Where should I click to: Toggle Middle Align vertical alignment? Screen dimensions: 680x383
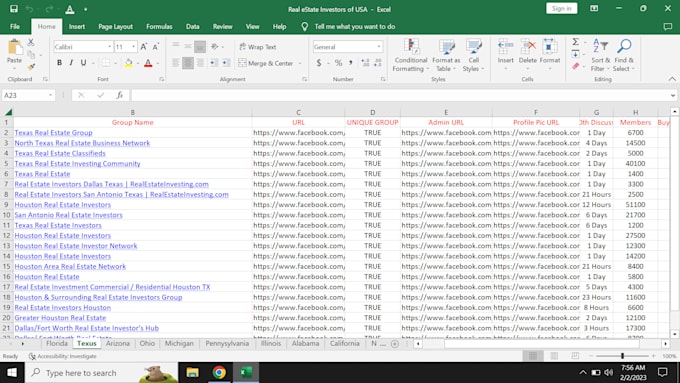click(x=188, y=46)
